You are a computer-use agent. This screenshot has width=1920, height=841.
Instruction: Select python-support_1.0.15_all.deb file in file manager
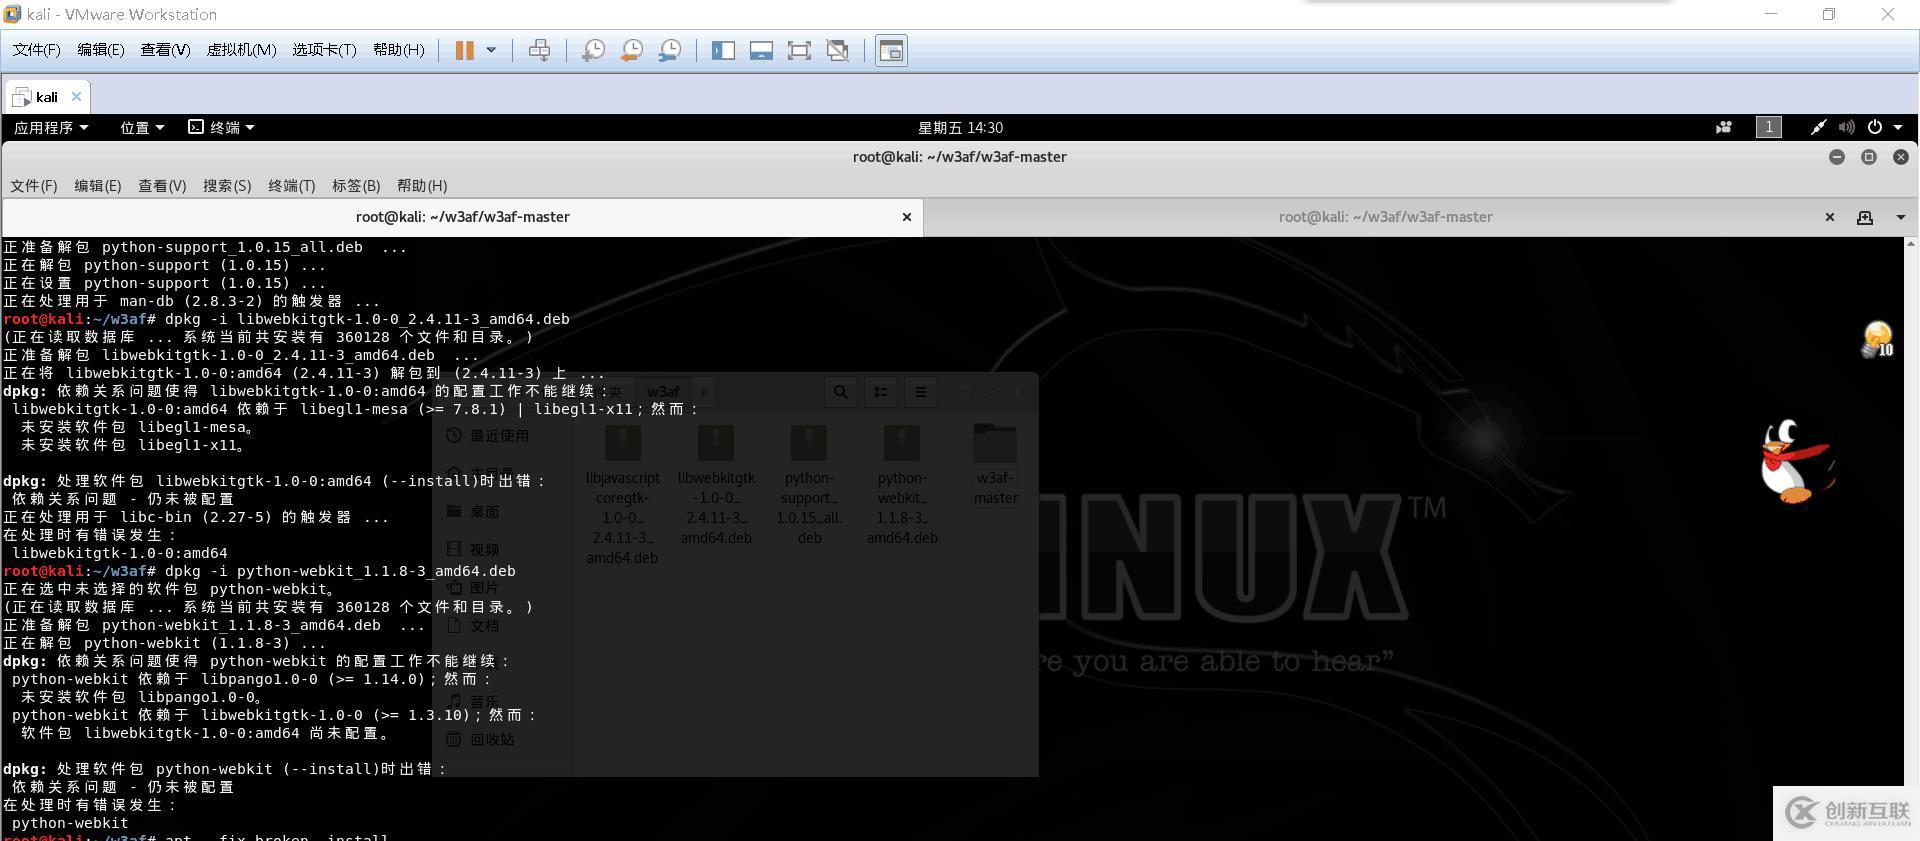coord(809,484)
